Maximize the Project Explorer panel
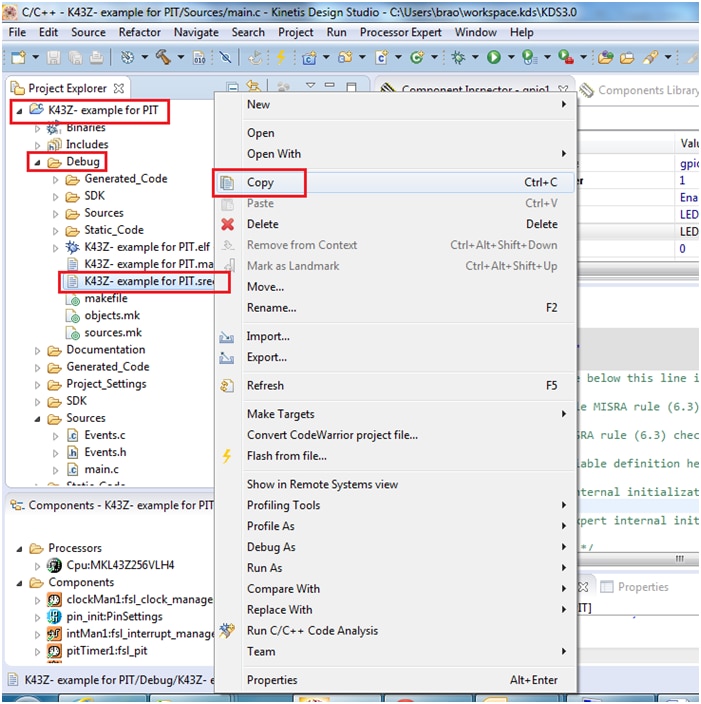Viewport: 701px width, 704px height. 351,86
